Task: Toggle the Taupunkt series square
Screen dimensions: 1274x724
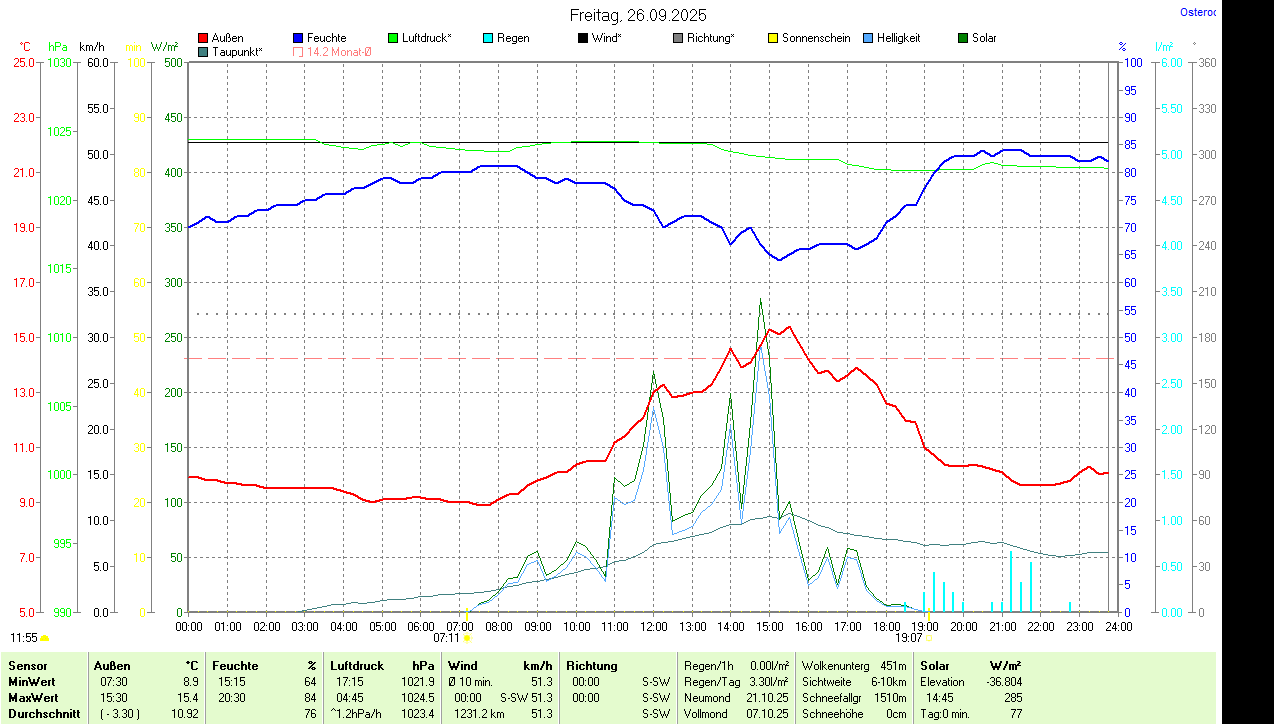Action: coord(203,51)
